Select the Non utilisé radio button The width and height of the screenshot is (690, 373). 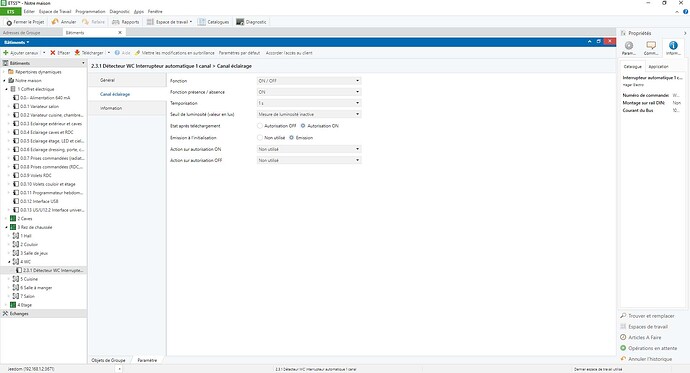pyautogui.click(x=260, y=138)
